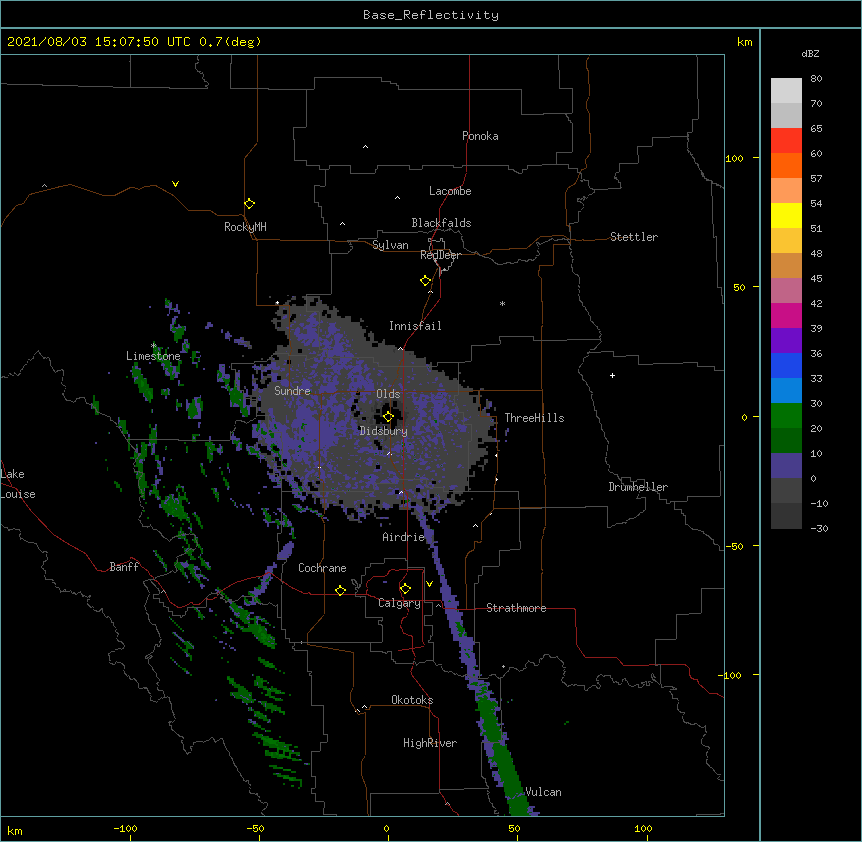Click the Limestone label
This screenshot has height=842, width=862.
153,356
